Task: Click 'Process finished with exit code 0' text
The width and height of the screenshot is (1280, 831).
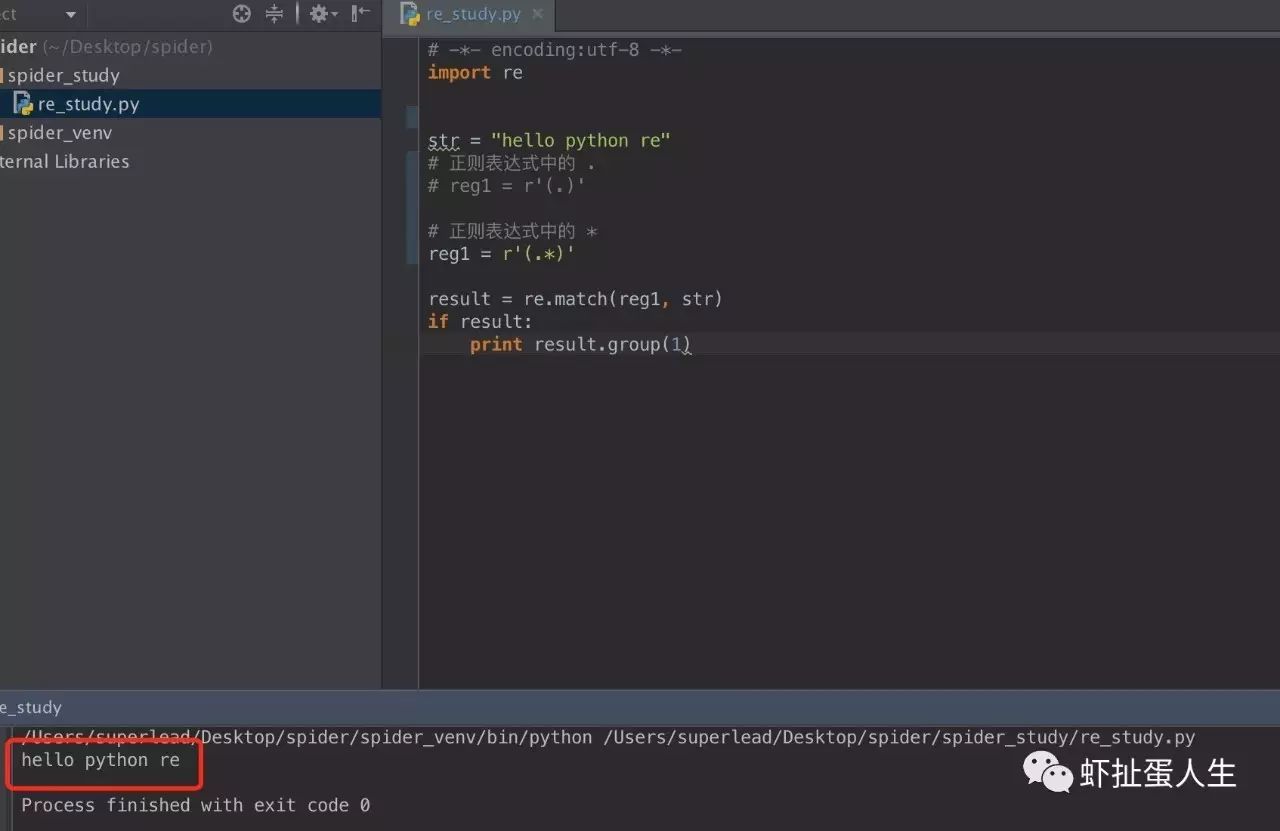Action: coord(195,805)
